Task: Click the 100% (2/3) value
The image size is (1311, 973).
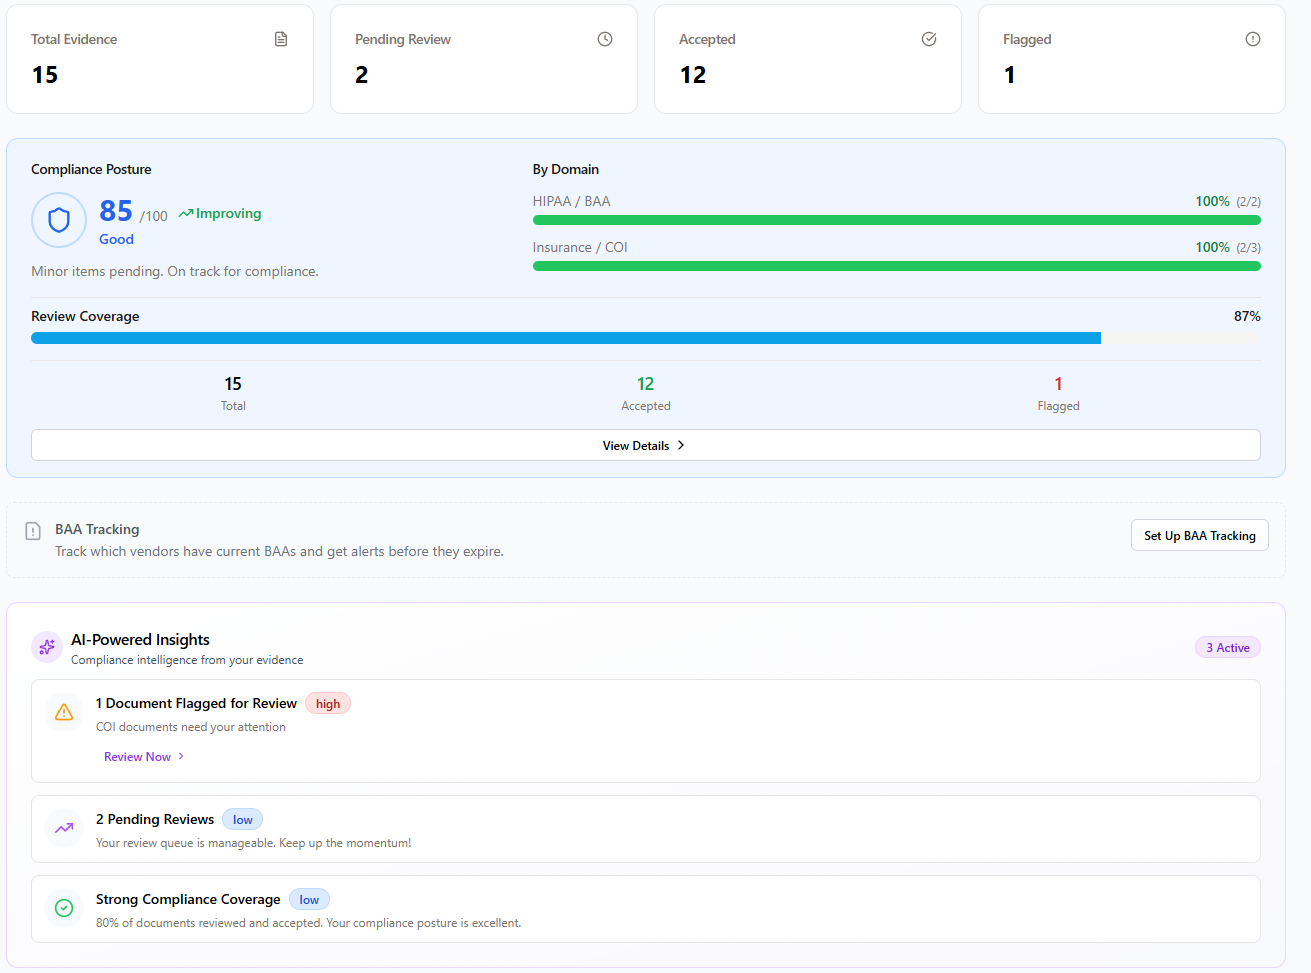Action: click(1228, 247)
